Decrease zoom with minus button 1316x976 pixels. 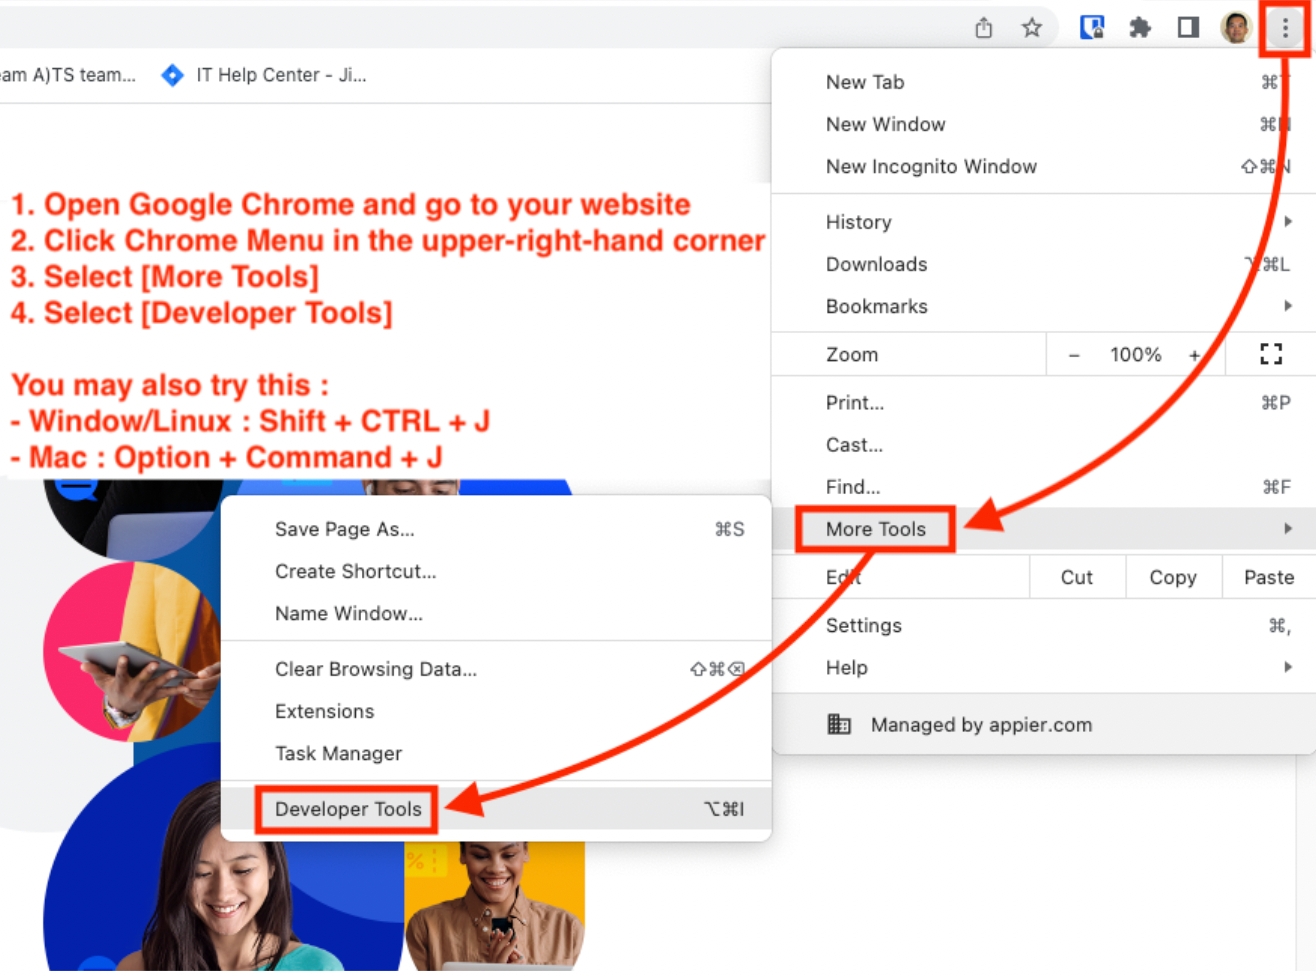pos(1074,355)
